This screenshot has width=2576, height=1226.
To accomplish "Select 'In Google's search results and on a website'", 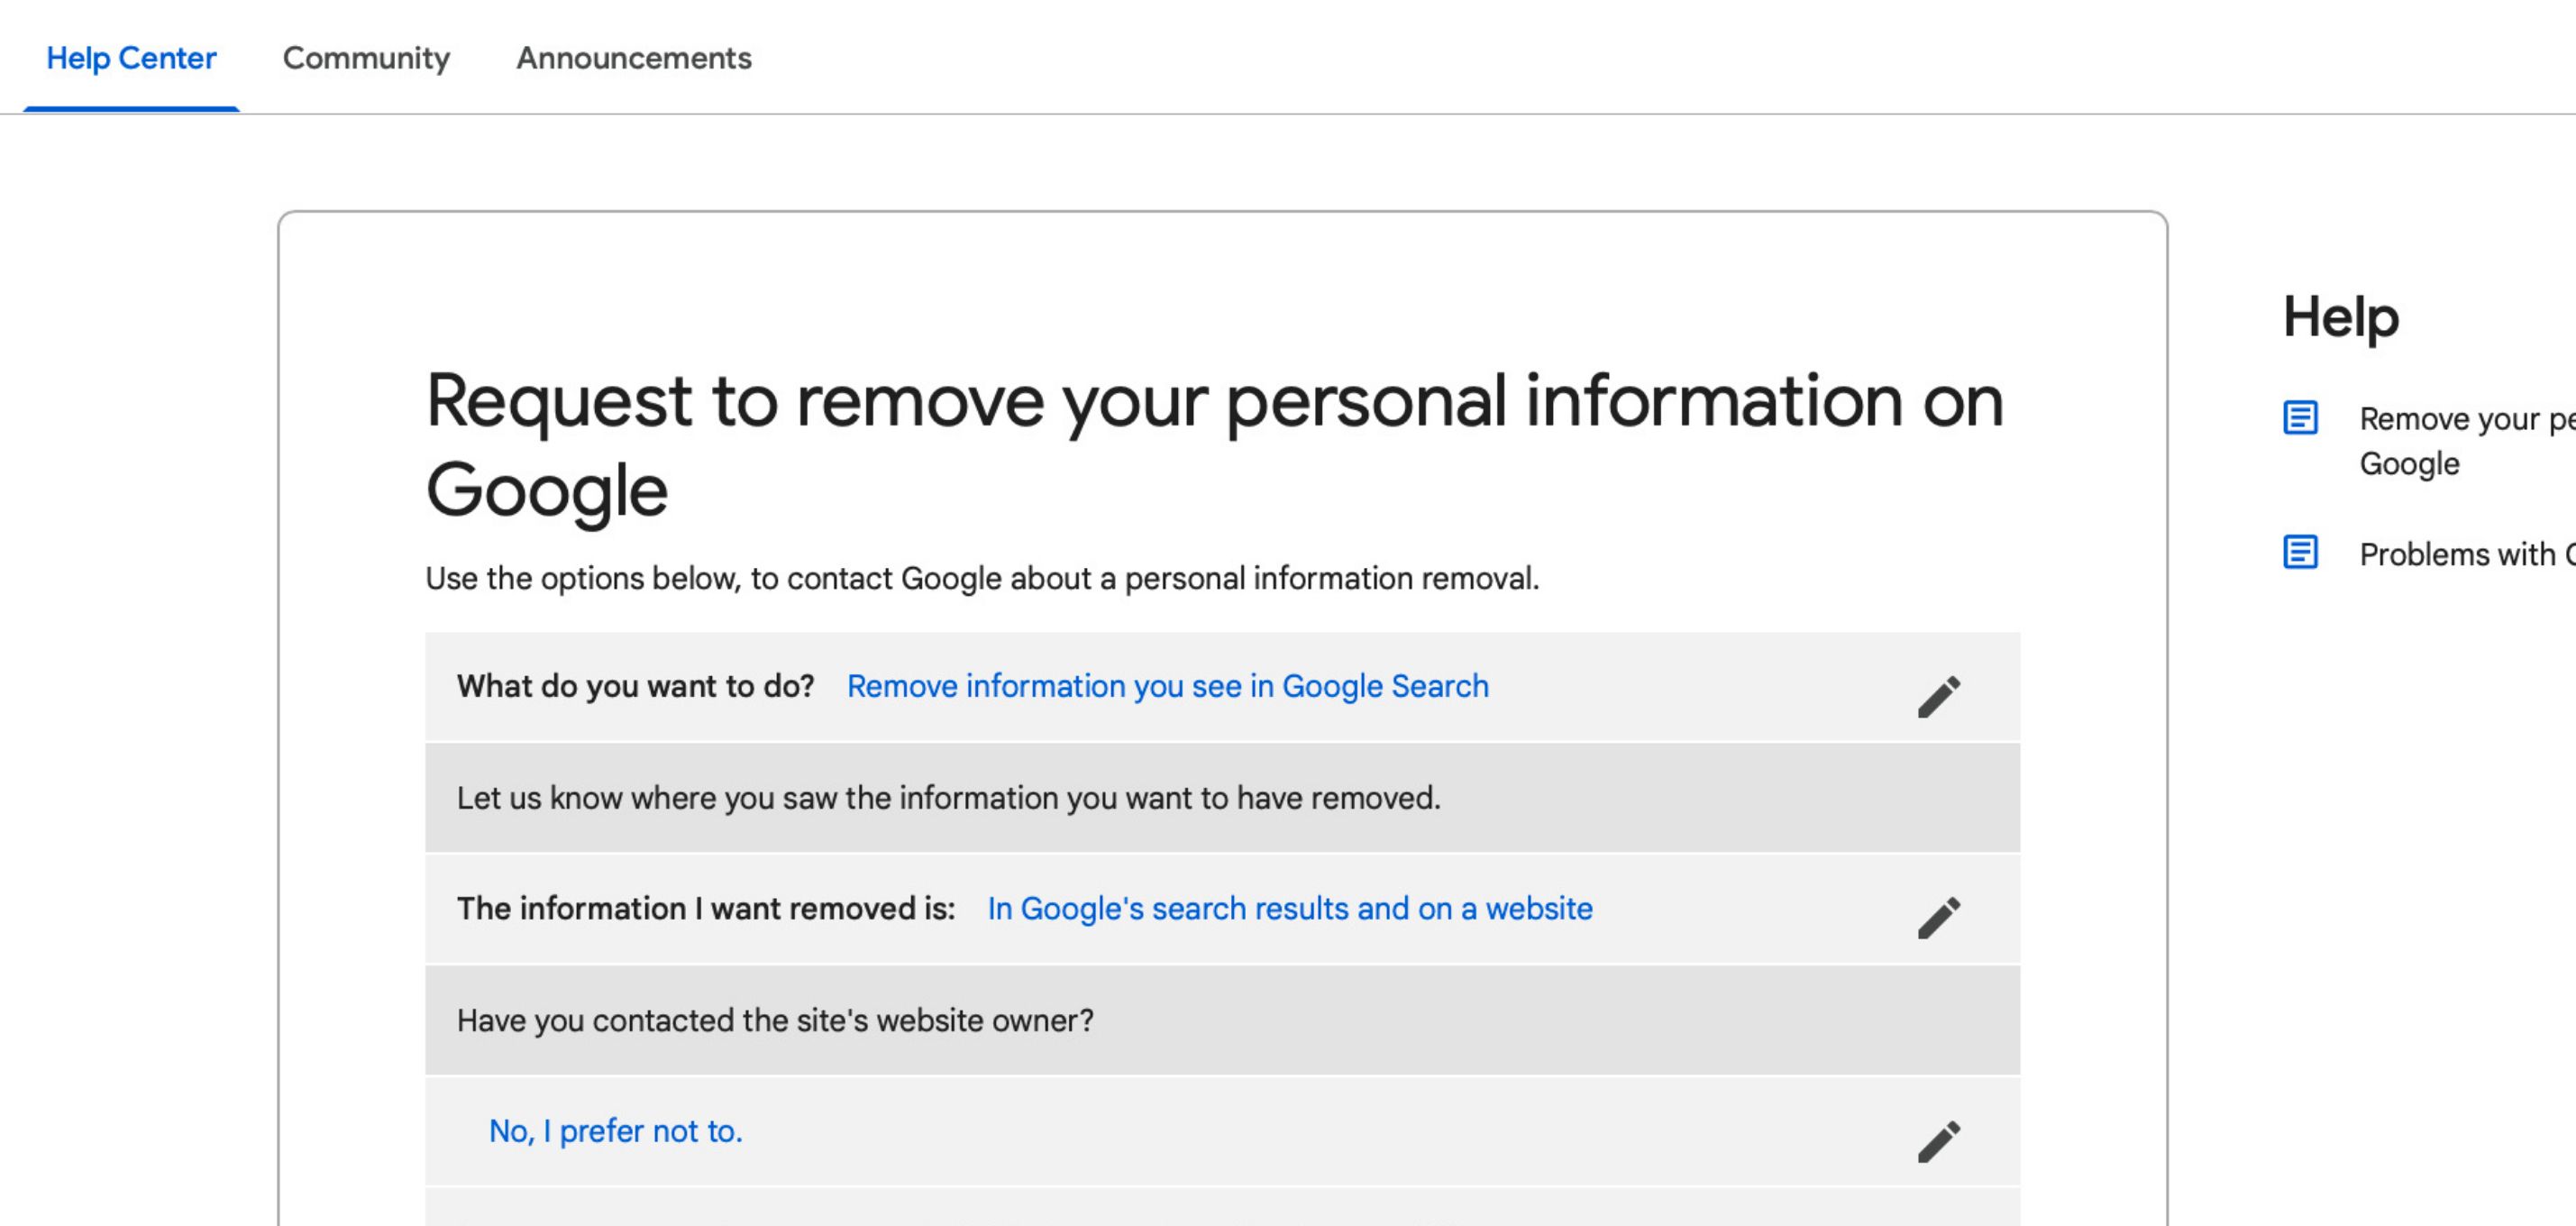I will click(1289, 908).
